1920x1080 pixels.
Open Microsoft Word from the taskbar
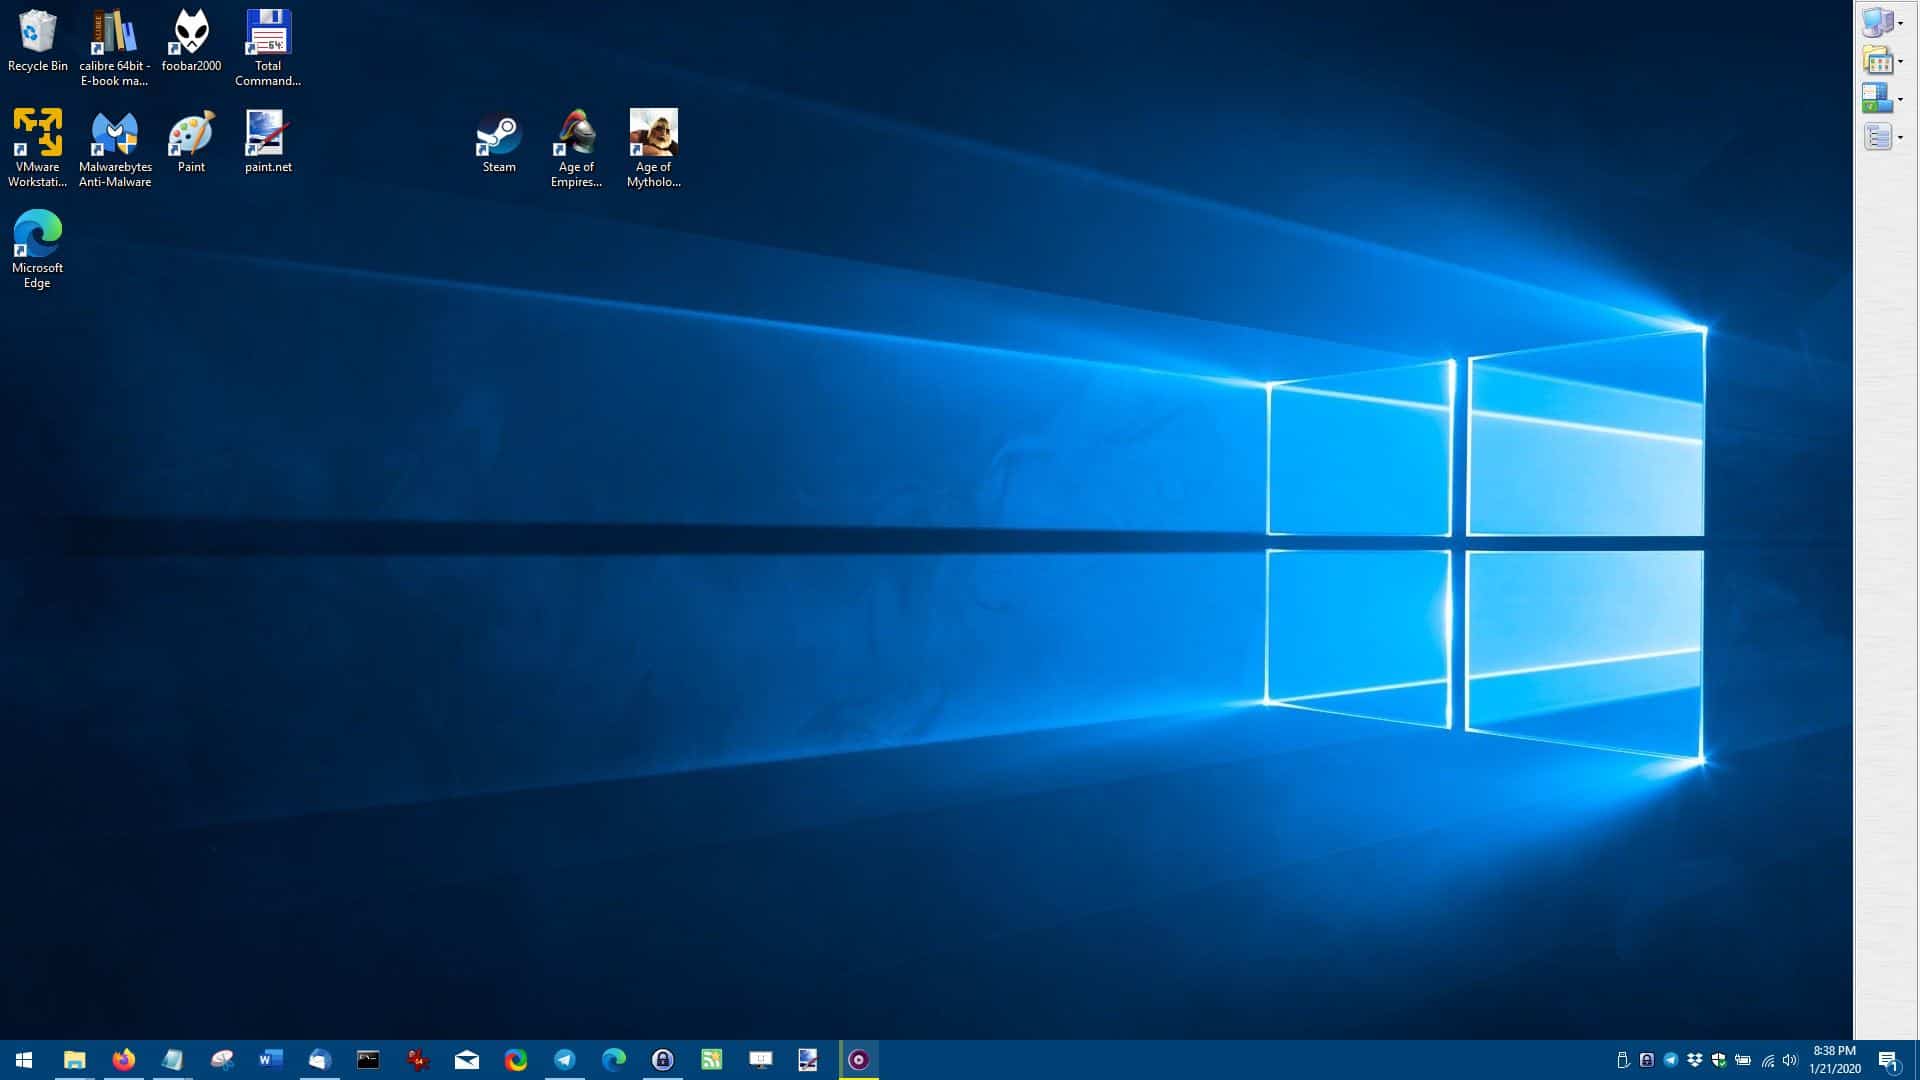click(270, 1060)
